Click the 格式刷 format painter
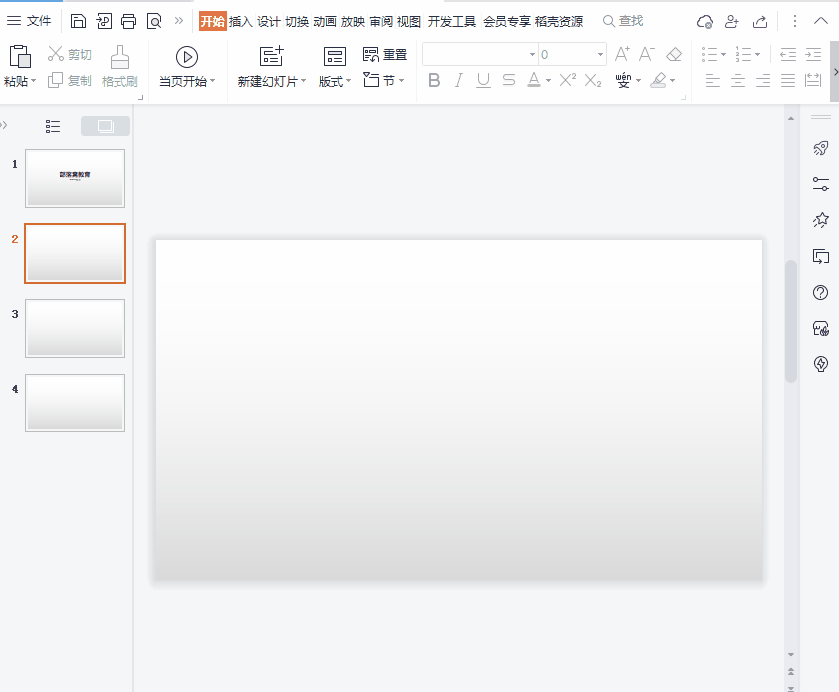 [x=120, y=67]
